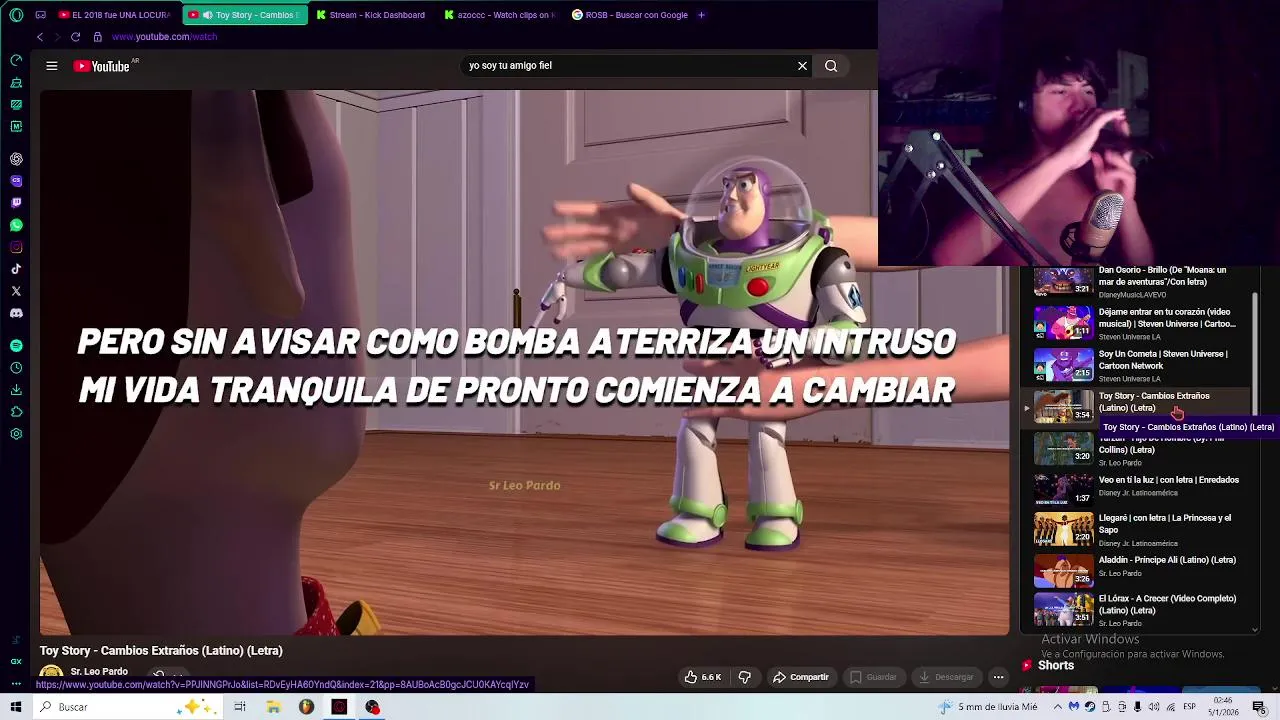The image size is (1280, 720).
Task: Open WhatsApp messenger in the sidebar
Action: (16, 225)
